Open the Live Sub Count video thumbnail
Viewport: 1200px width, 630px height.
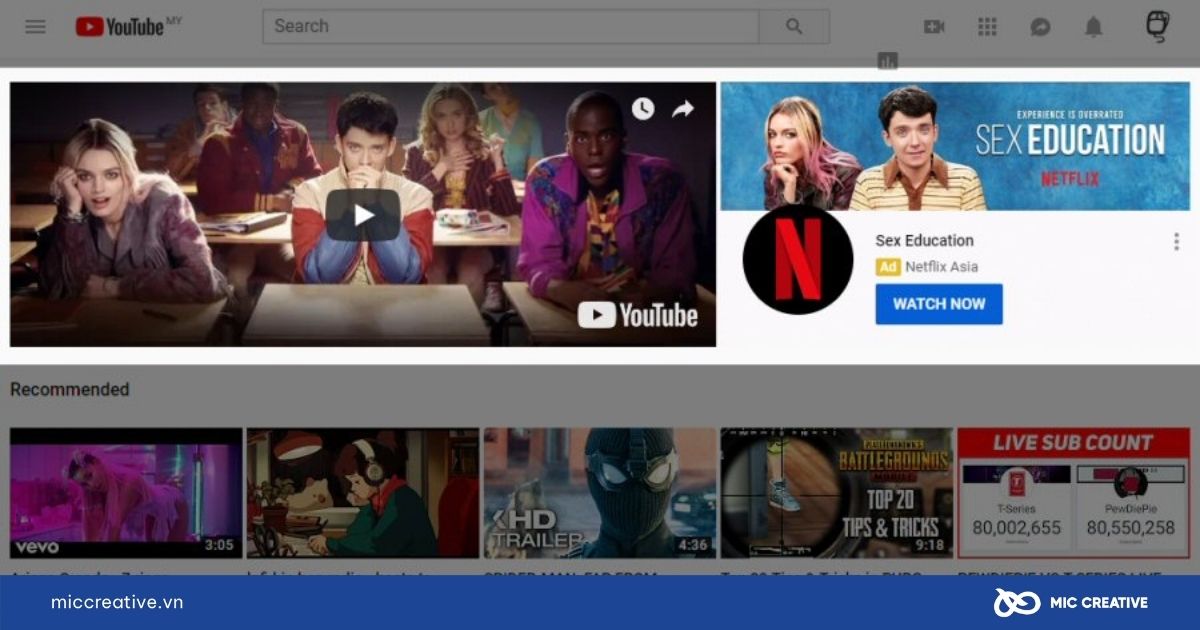(1073, 492)
